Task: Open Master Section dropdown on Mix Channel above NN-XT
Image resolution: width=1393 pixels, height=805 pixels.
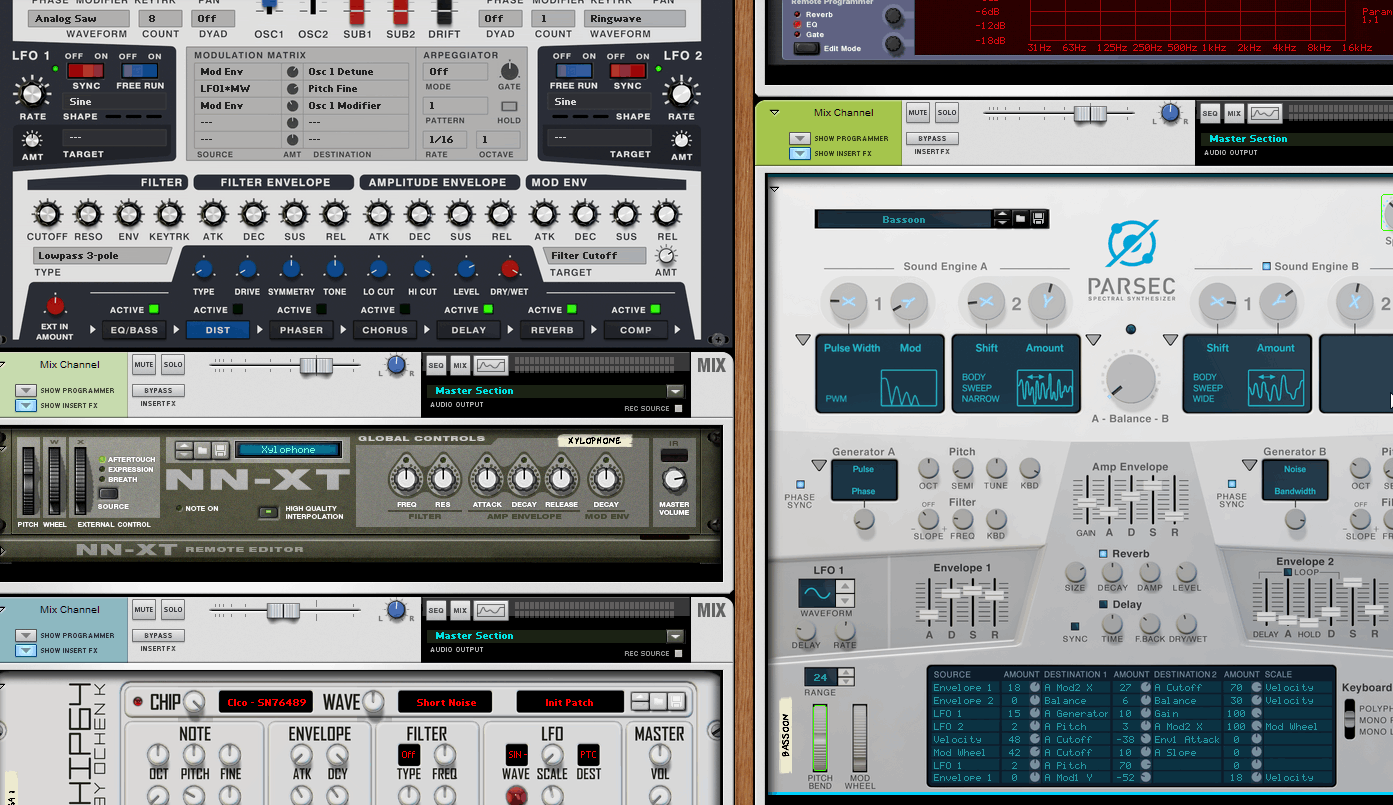Action: [x=675, y=391]
